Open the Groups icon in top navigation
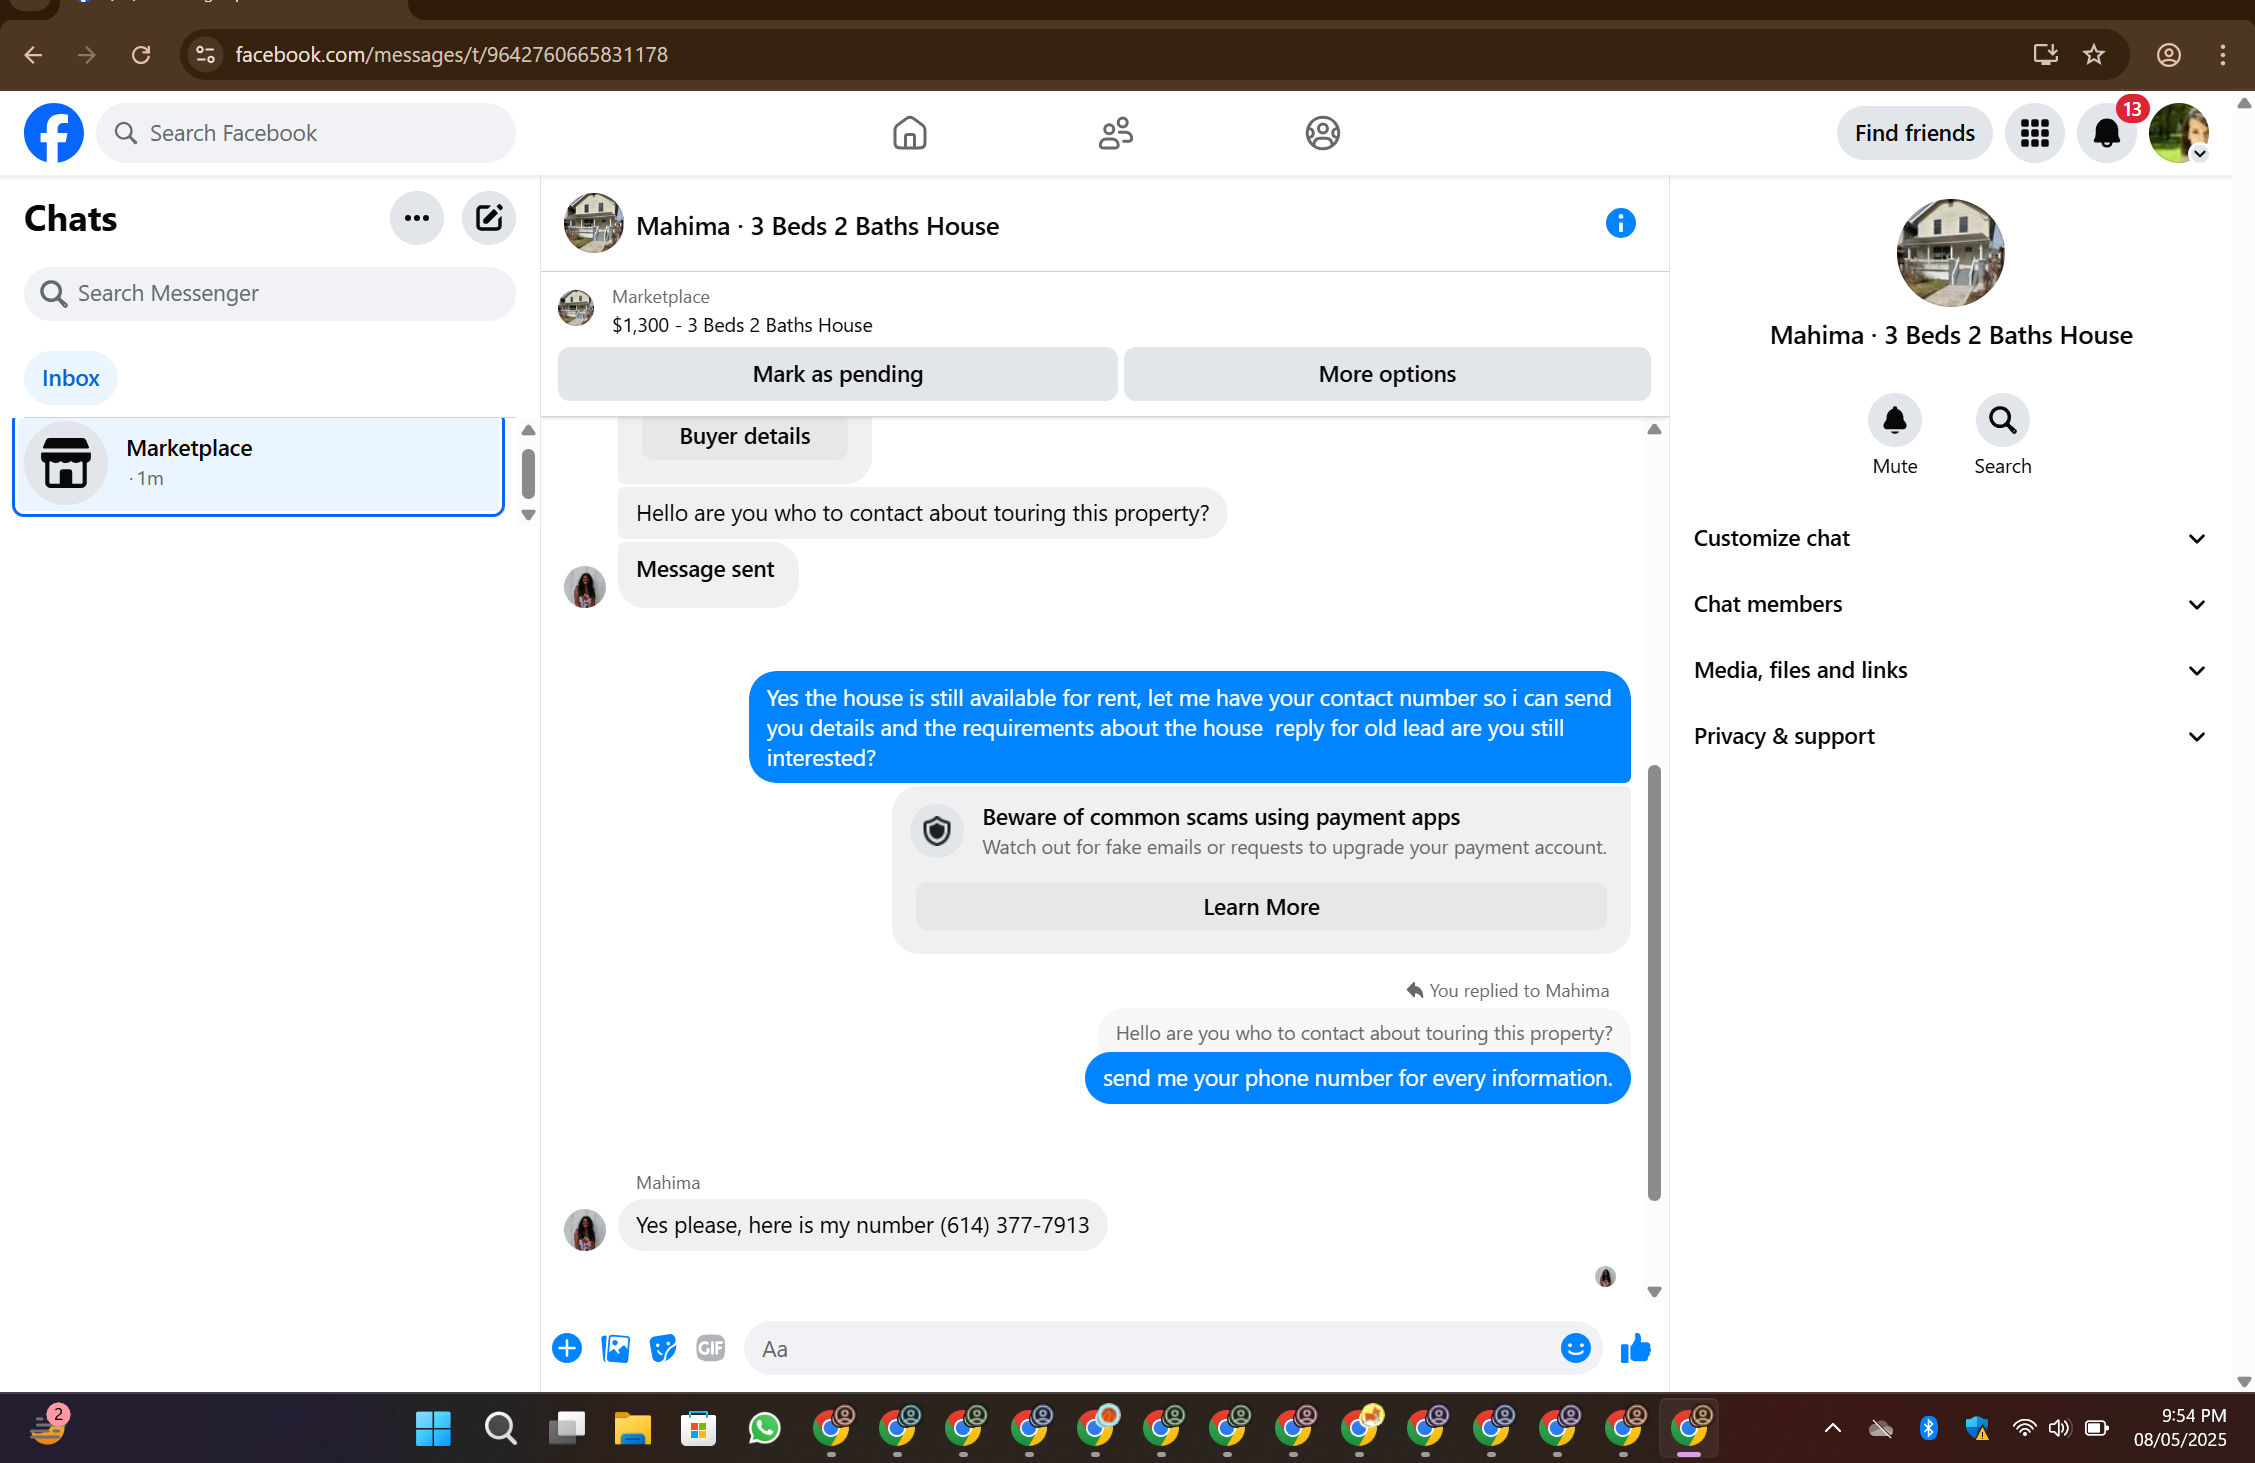This screenshot has width=2255, height=1463. click(x=1322, y=133)
